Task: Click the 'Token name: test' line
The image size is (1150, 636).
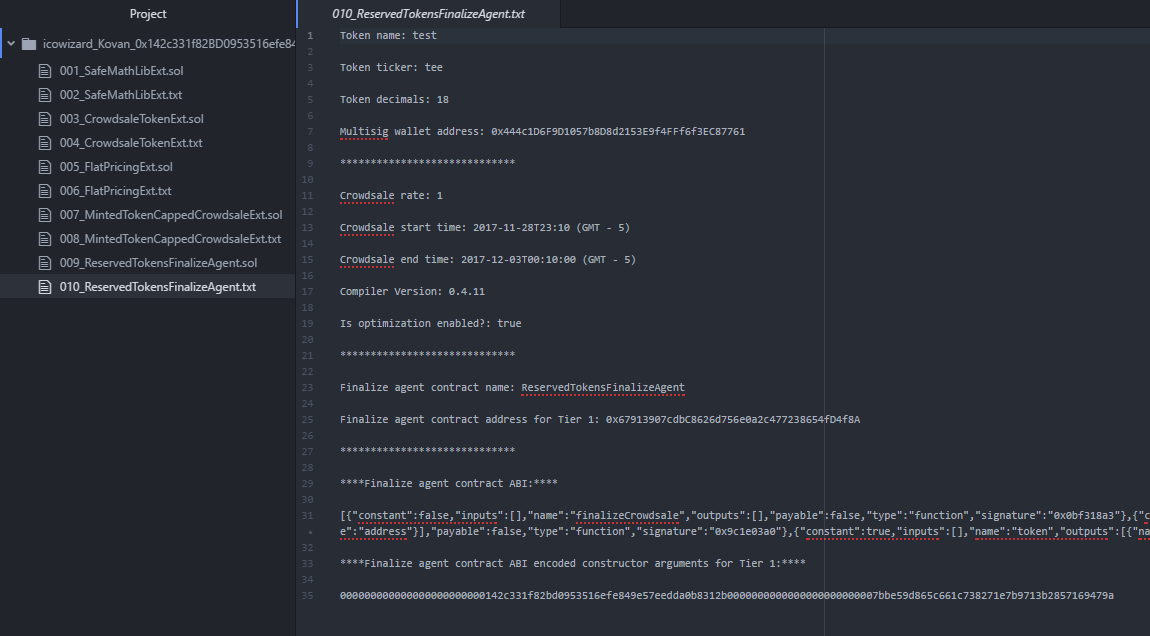Action: 388,35
